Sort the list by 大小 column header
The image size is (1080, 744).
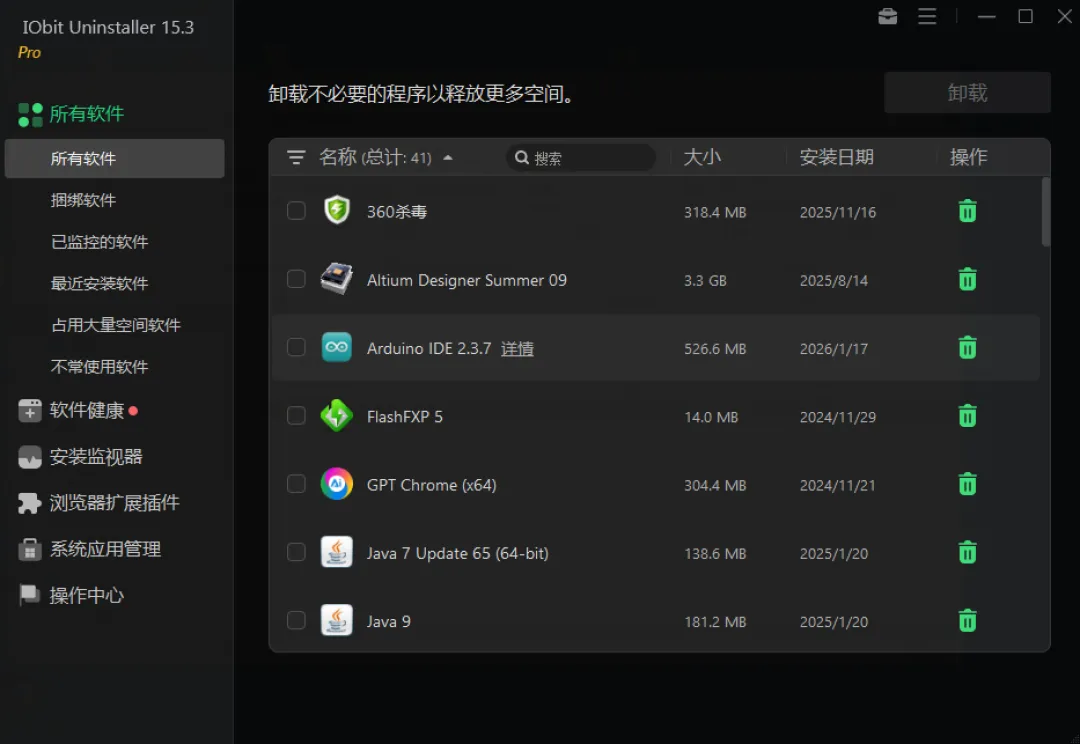pos(702,157)
